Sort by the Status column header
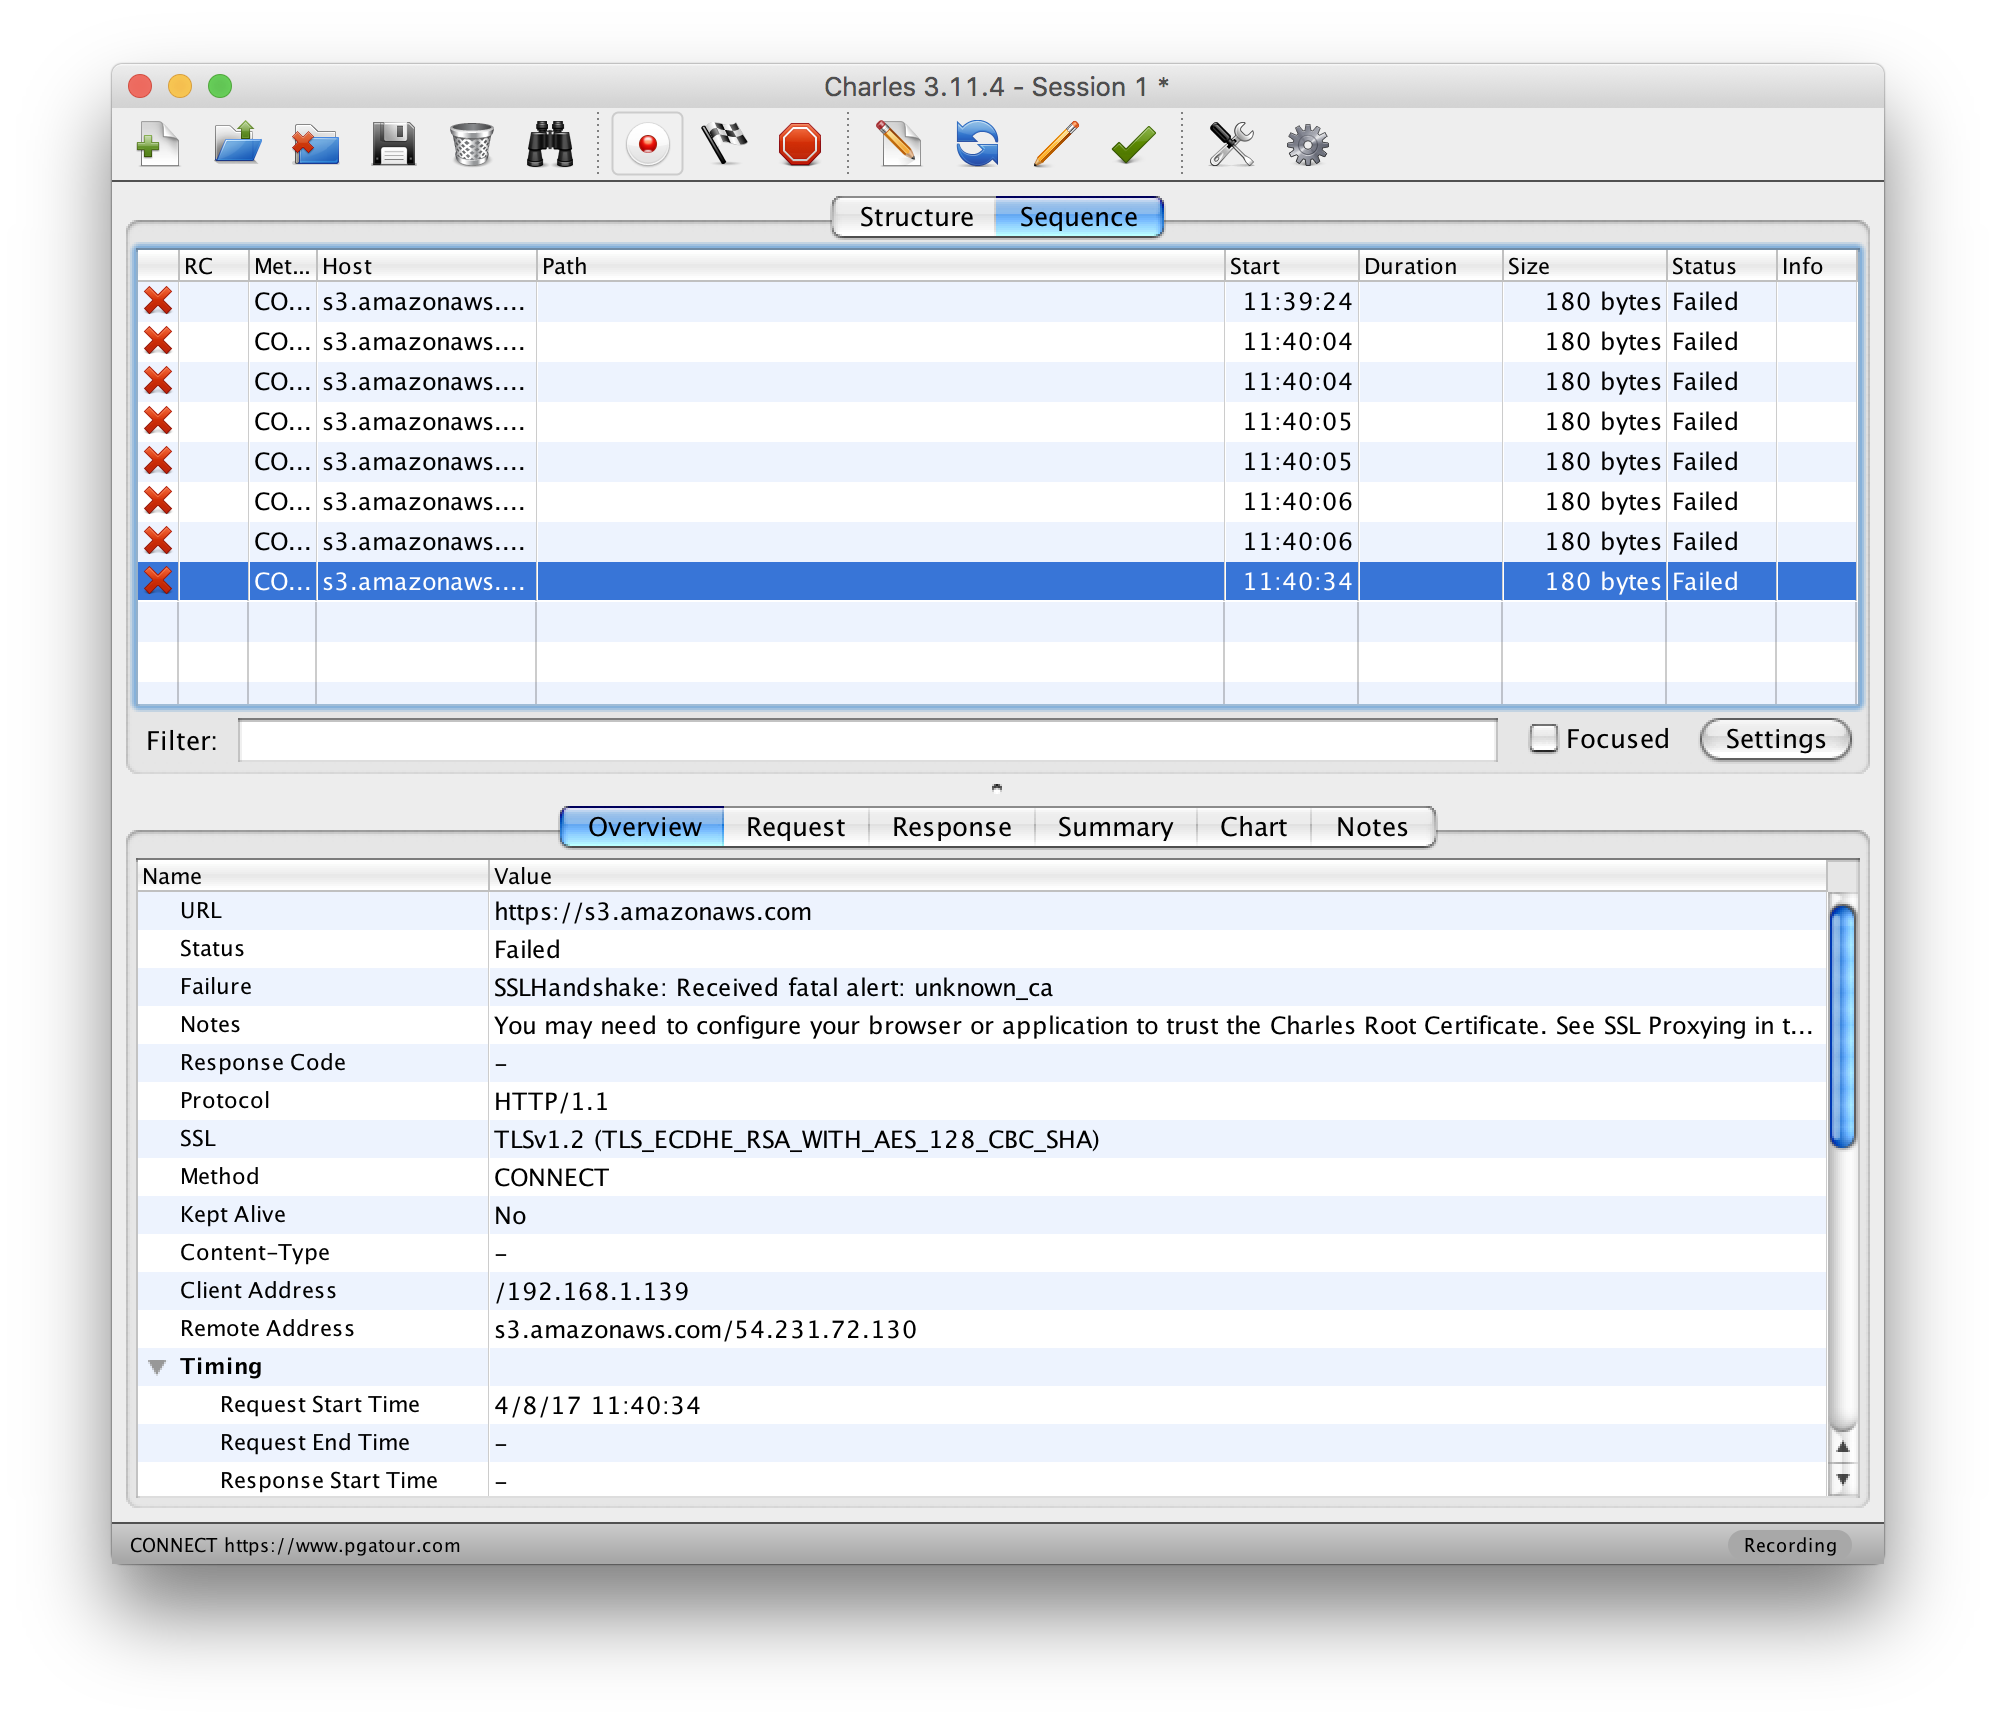 [1721, 266]
